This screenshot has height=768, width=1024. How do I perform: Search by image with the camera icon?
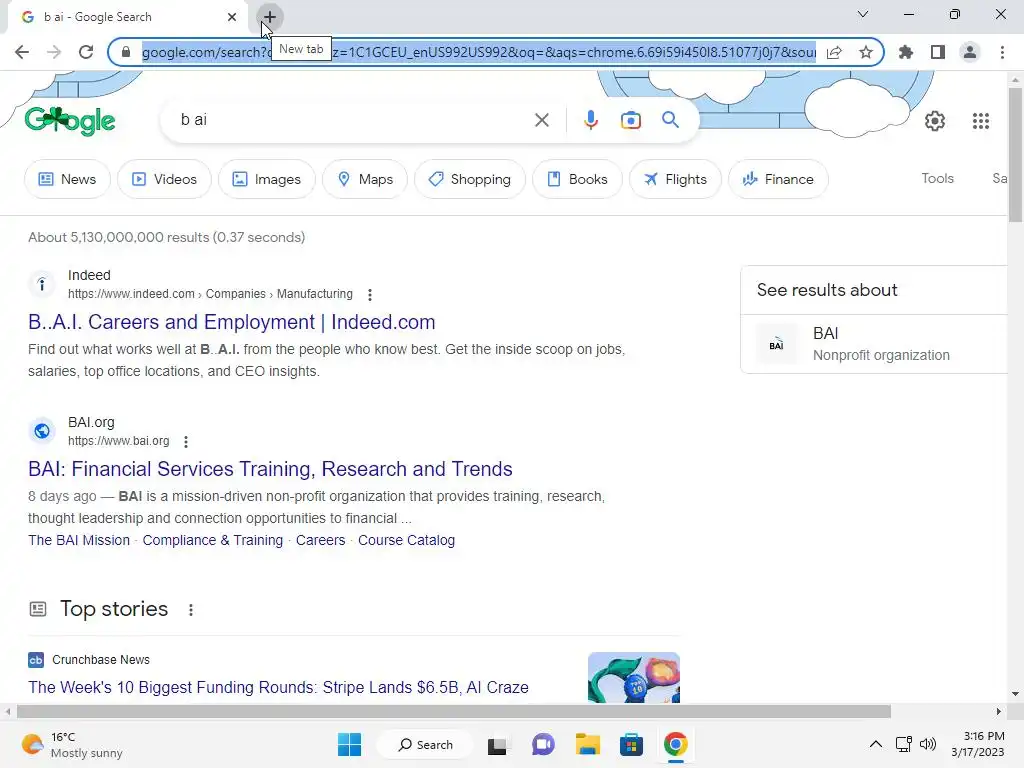[631, 120]
